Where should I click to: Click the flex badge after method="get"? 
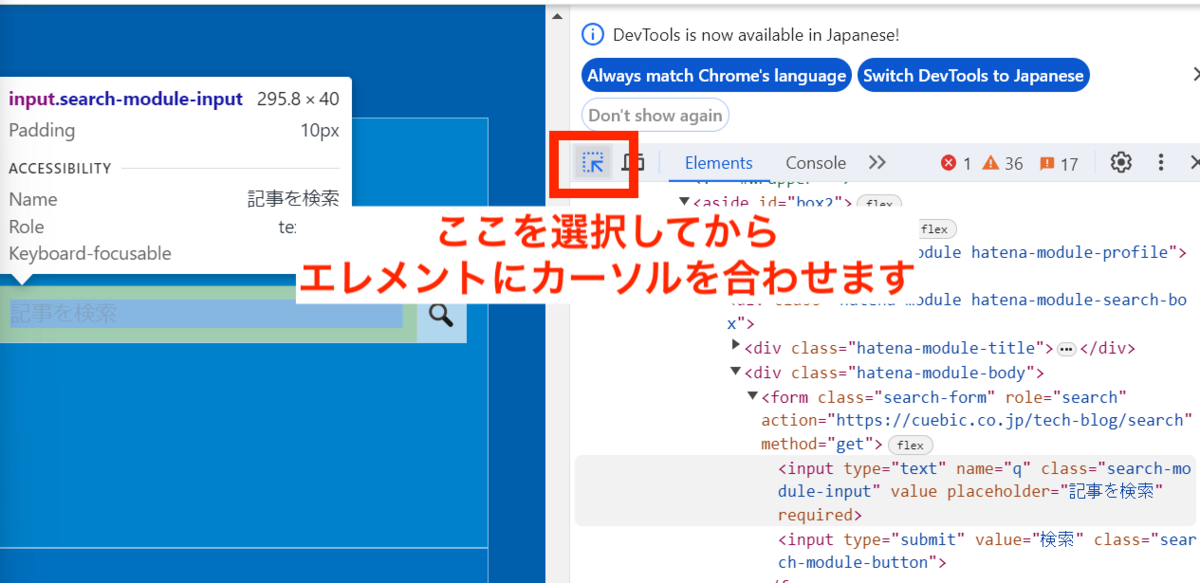[x=910, y=445]
